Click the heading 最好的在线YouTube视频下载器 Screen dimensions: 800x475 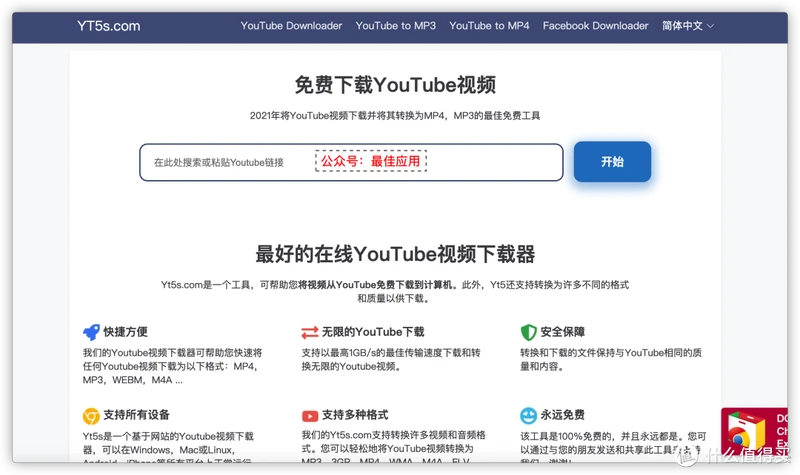pyautogui.click(x=395, y=254)
